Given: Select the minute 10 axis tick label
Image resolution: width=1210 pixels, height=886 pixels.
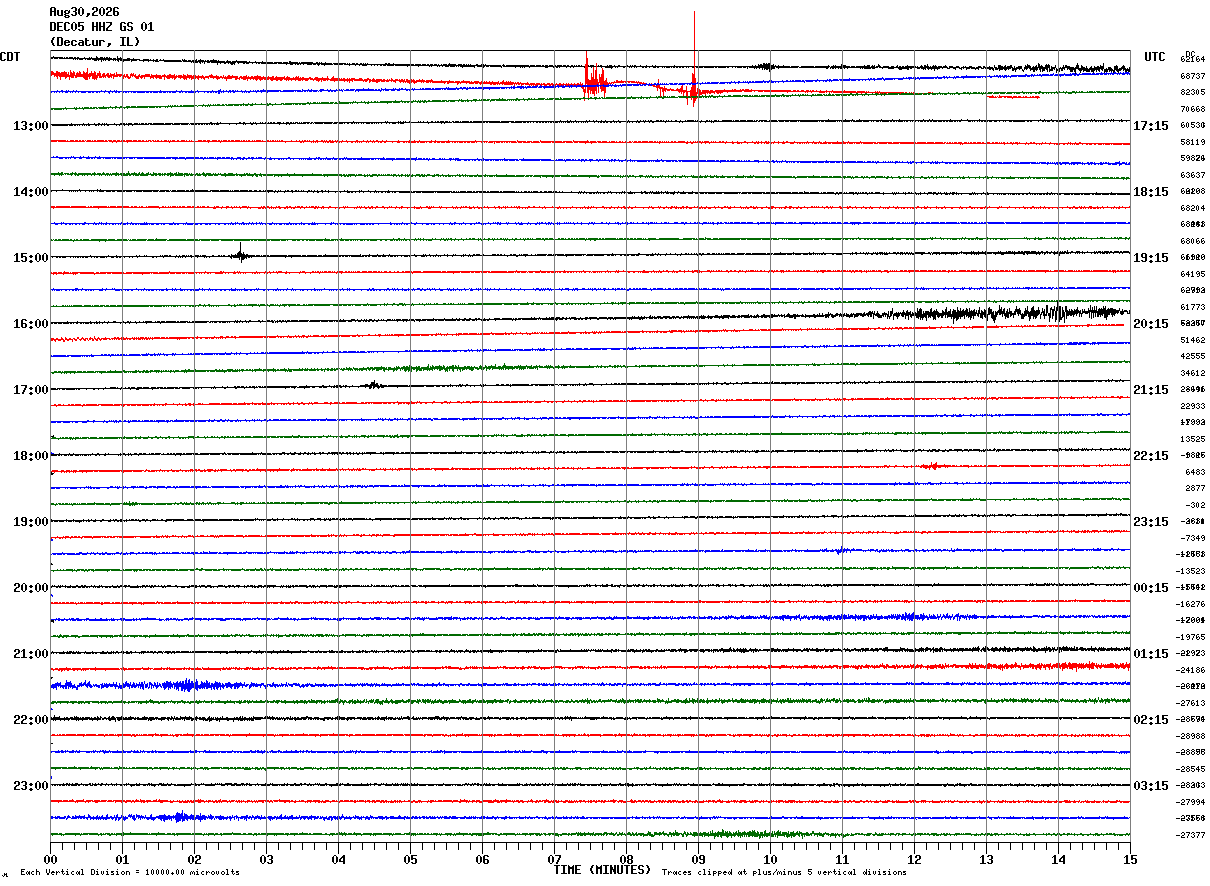Looking at the screenshot, I should coord(770,859).
